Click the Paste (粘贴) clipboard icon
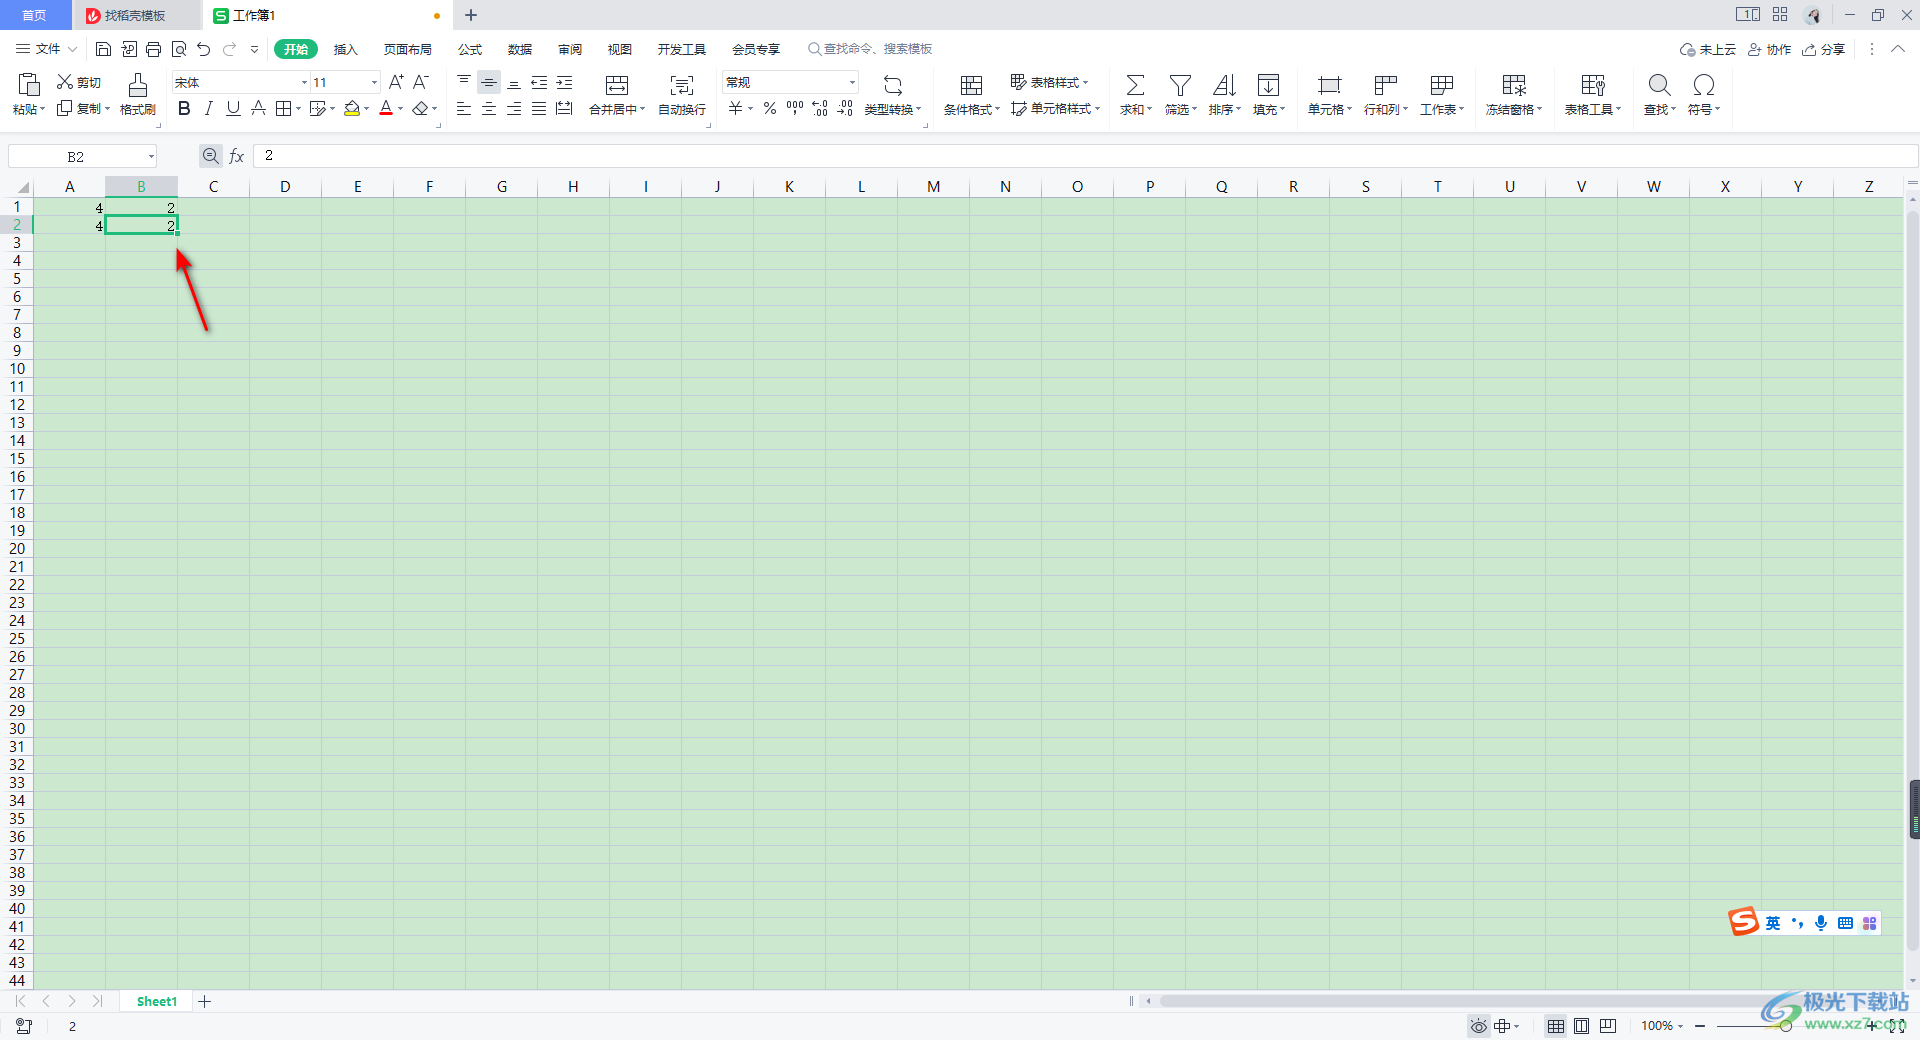 click(x=29, y=84)
